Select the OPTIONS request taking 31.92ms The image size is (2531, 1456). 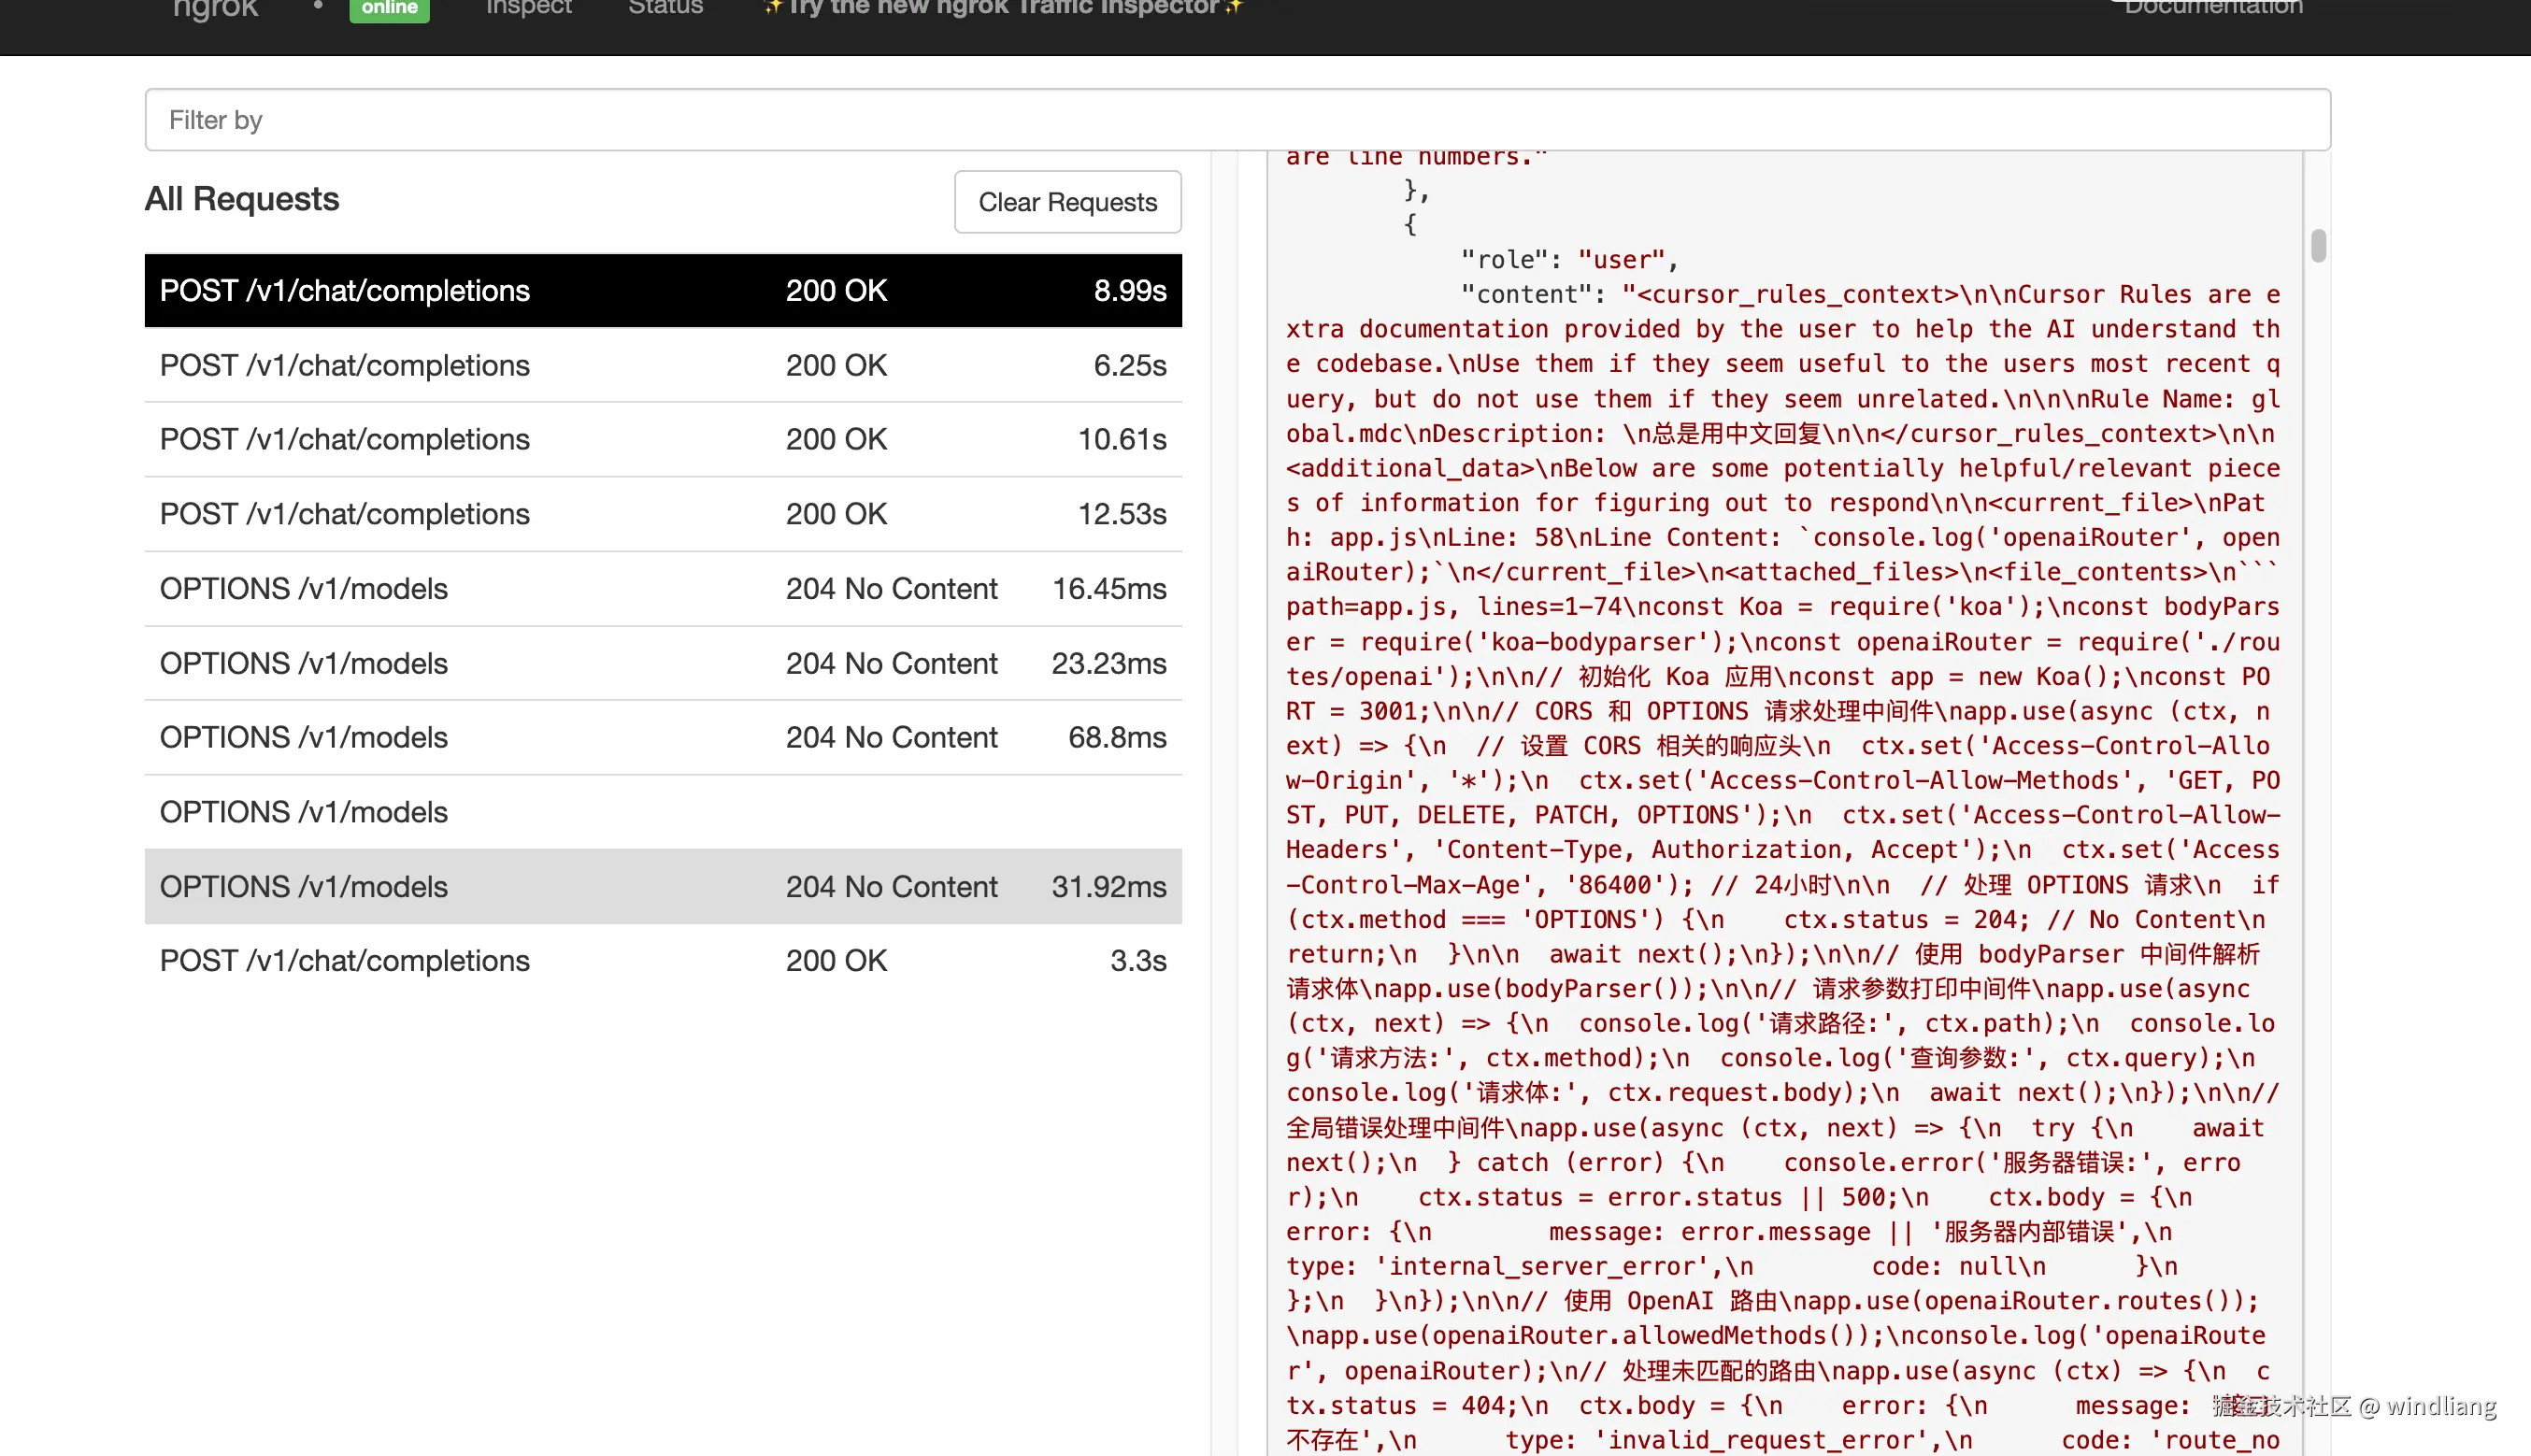[x=662, y=887]
